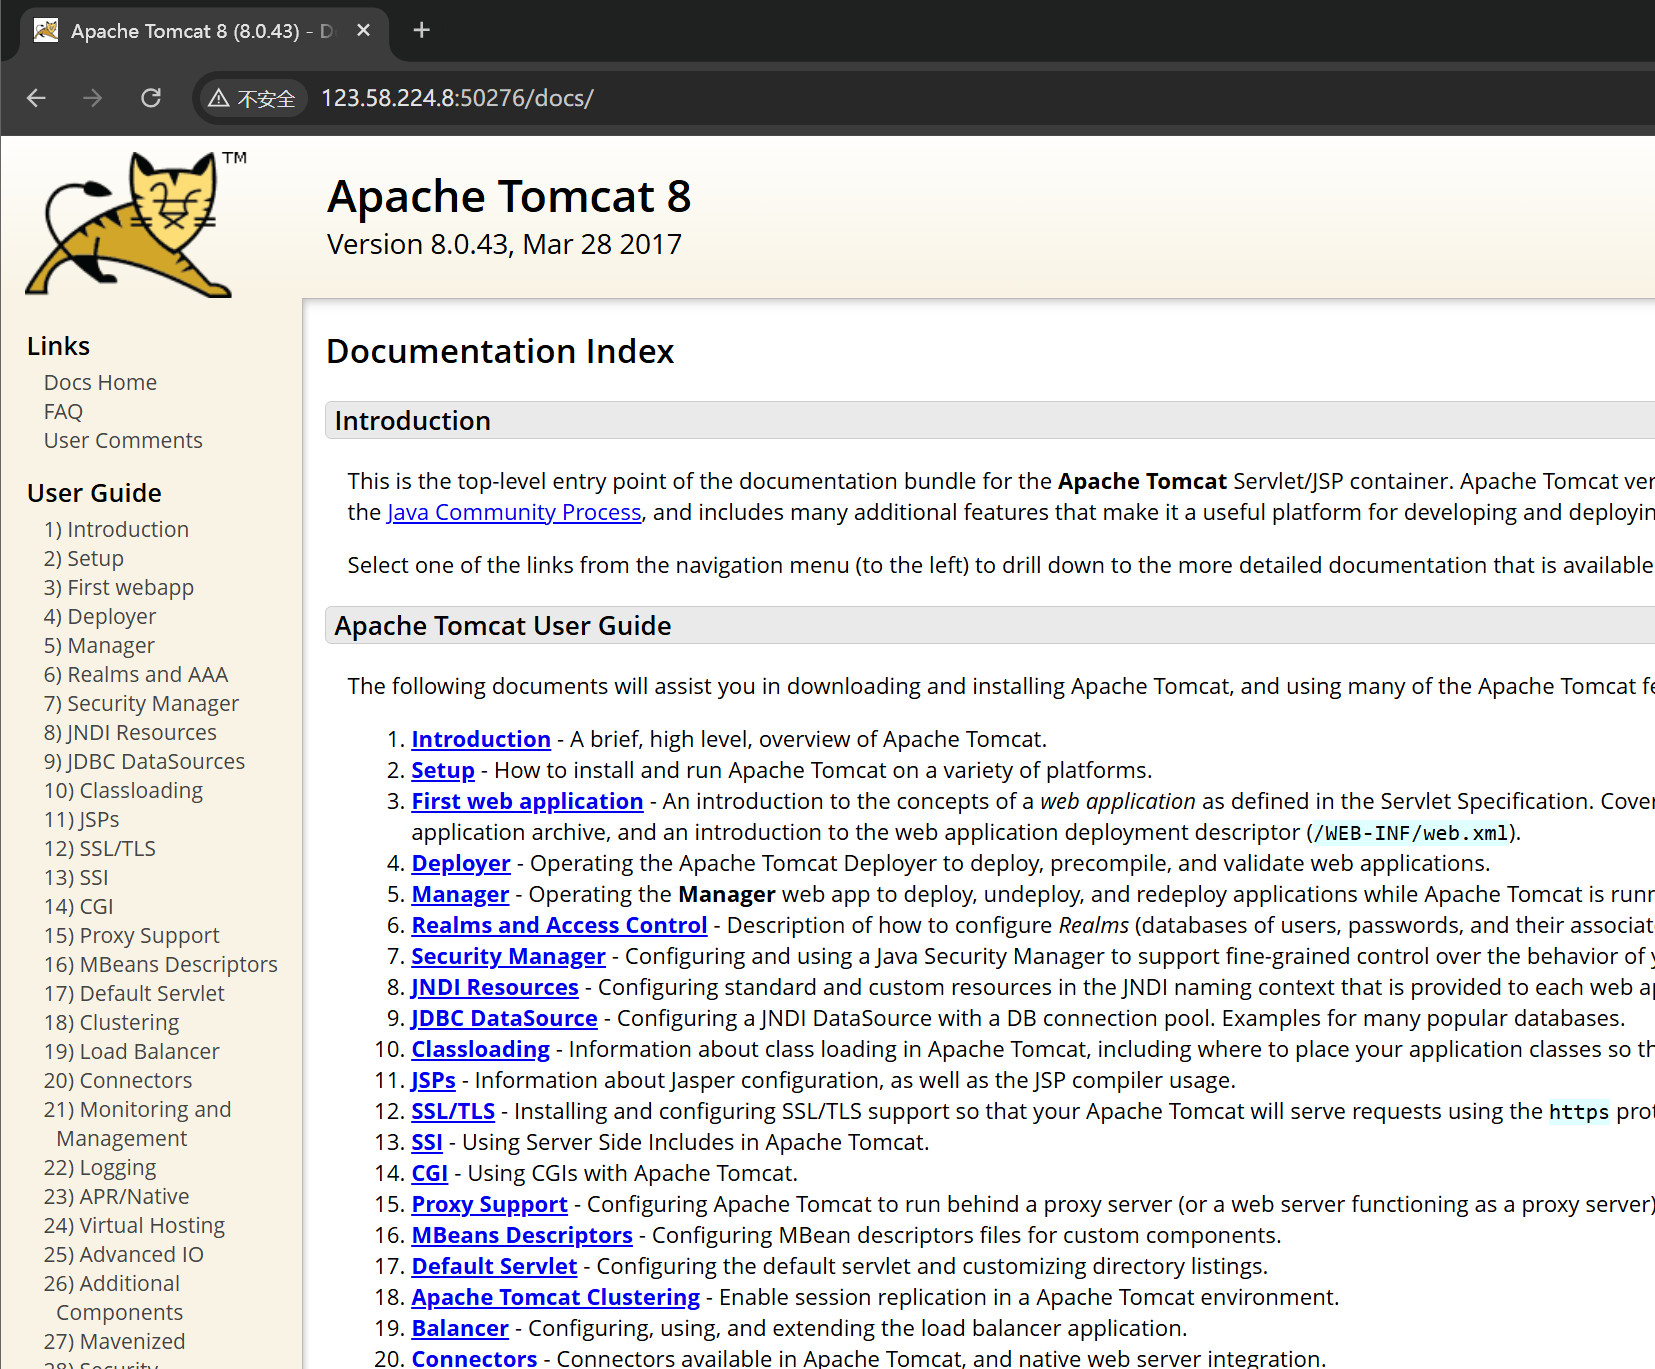Open the JSPs link in main list
Screen dimensions: 1655x1369
click(433, 1080)
